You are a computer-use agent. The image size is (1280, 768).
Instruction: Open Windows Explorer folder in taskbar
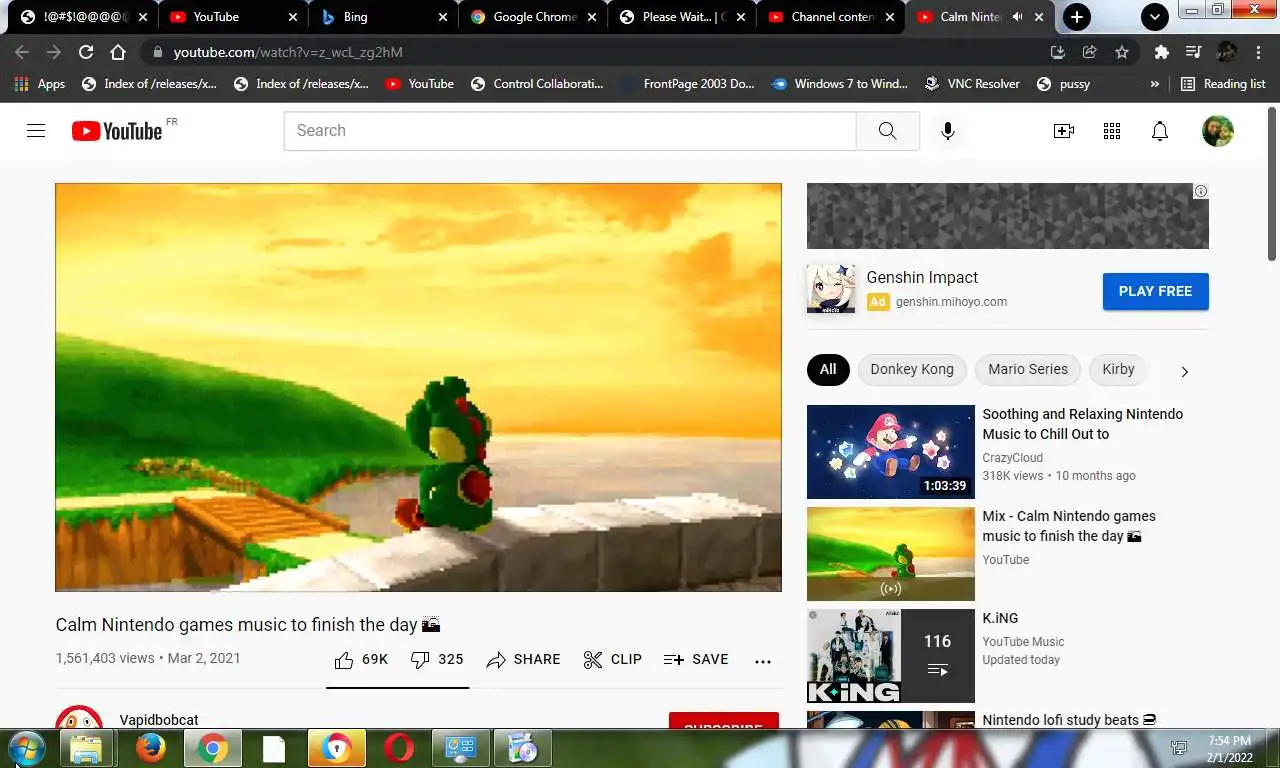tap(87, 748)
